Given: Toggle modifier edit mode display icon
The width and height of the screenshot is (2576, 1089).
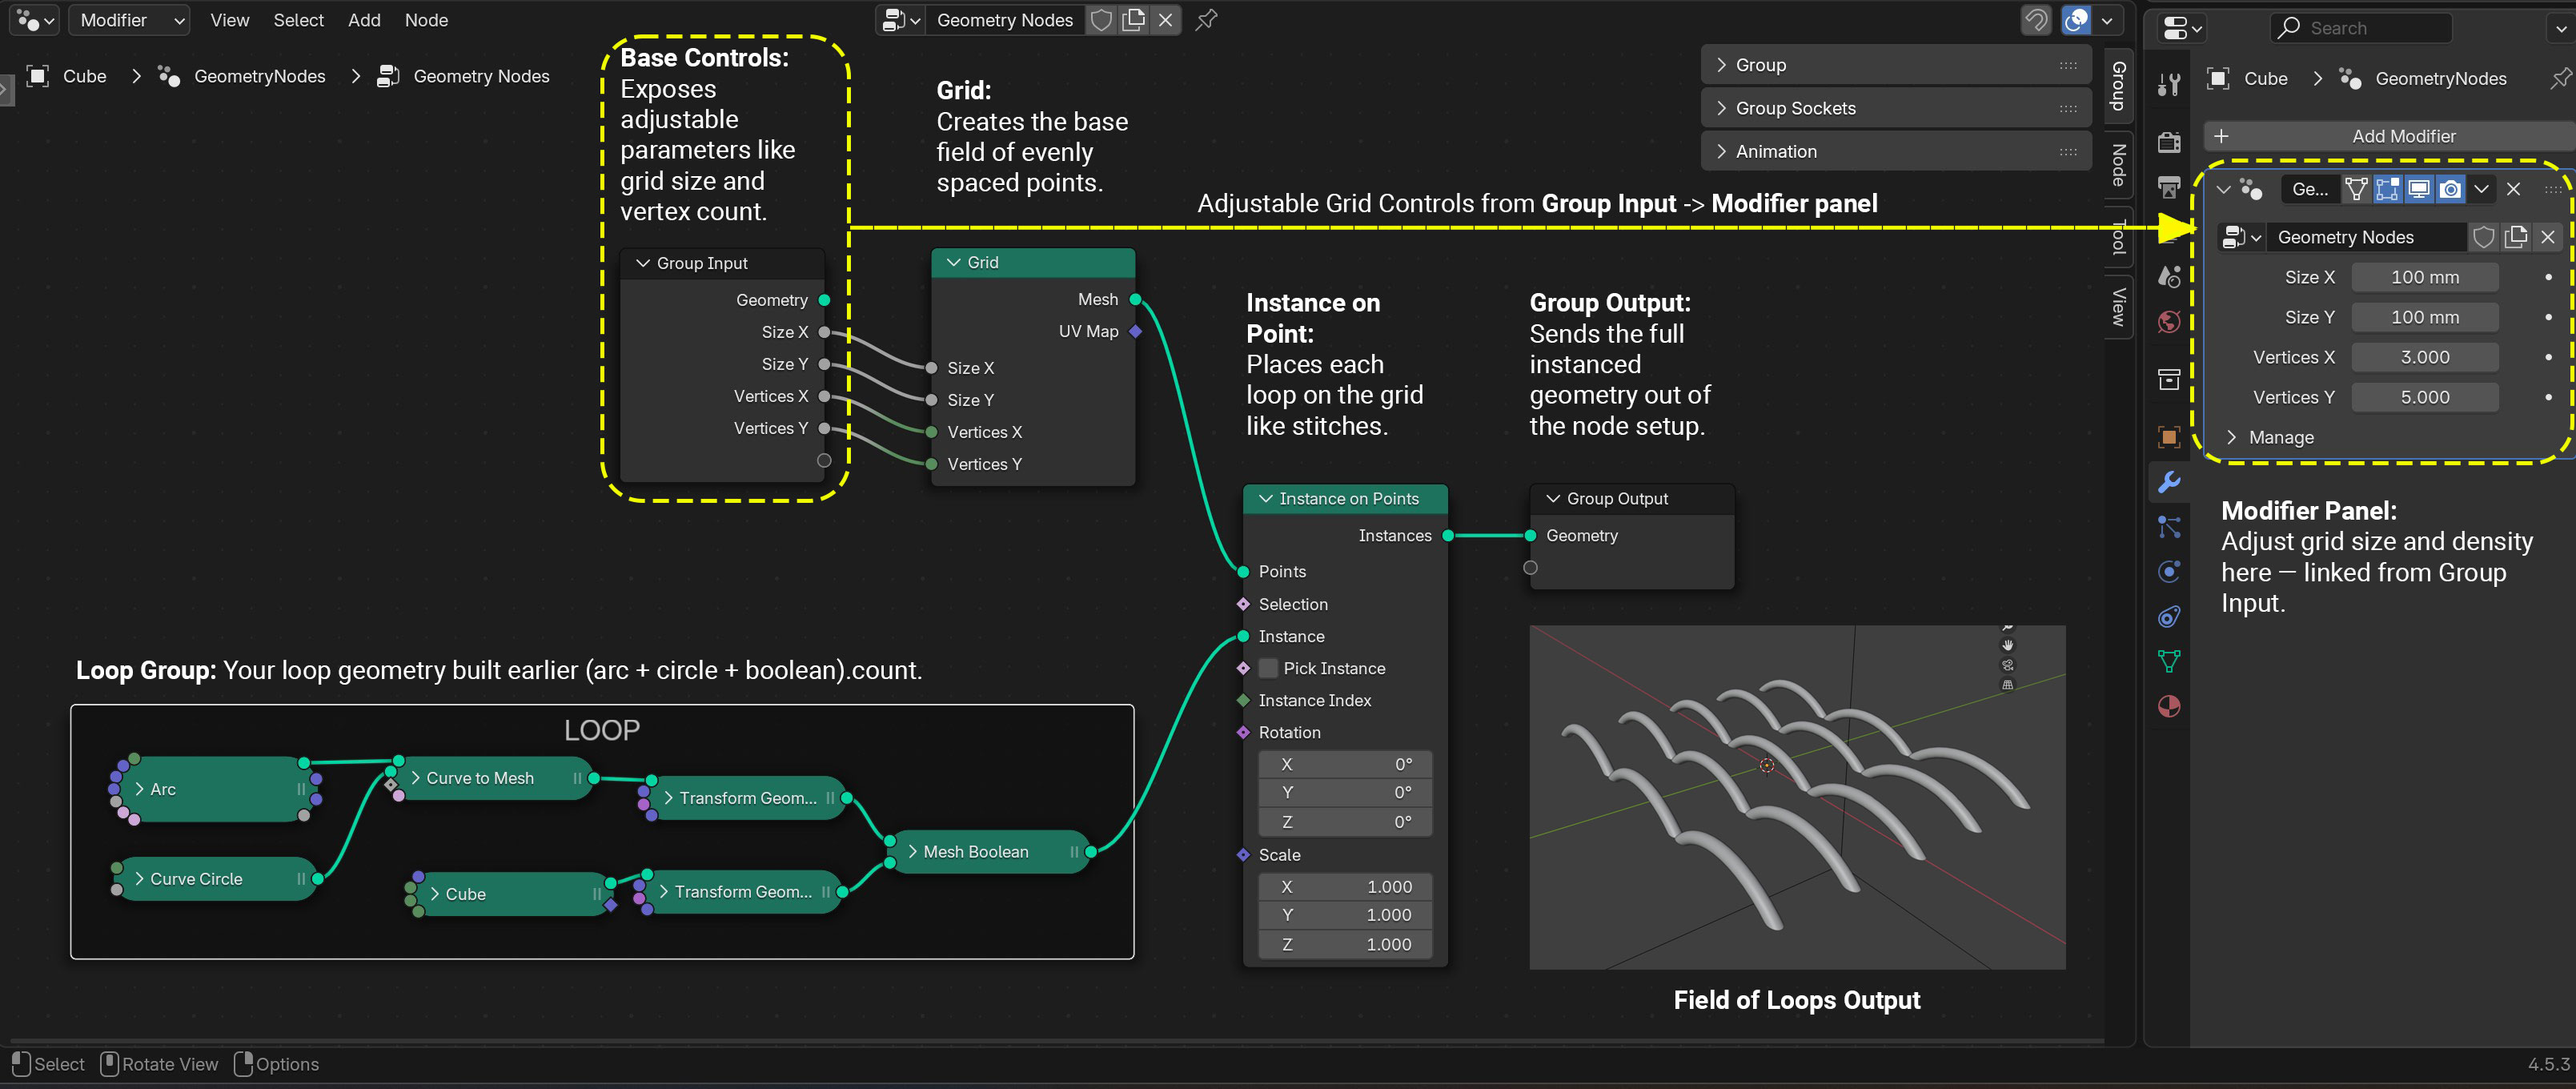Looking at the screenshot, I should tap(2387, 189).
